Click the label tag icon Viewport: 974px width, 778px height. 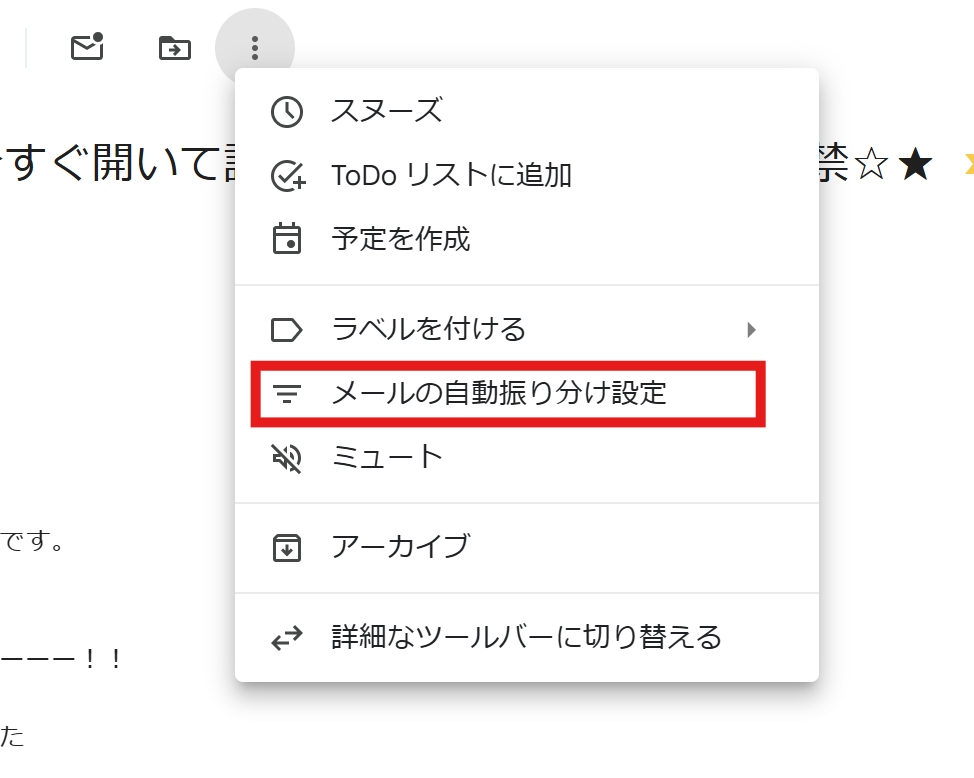287,329
